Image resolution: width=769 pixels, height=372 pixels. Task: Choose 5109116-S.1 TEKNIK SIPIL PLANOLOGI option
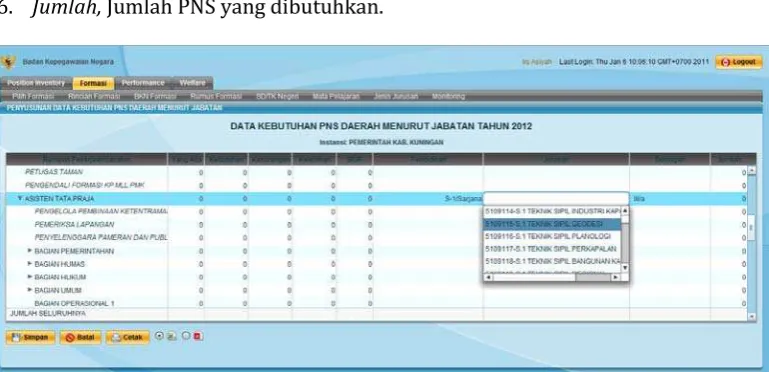point(552,236)
